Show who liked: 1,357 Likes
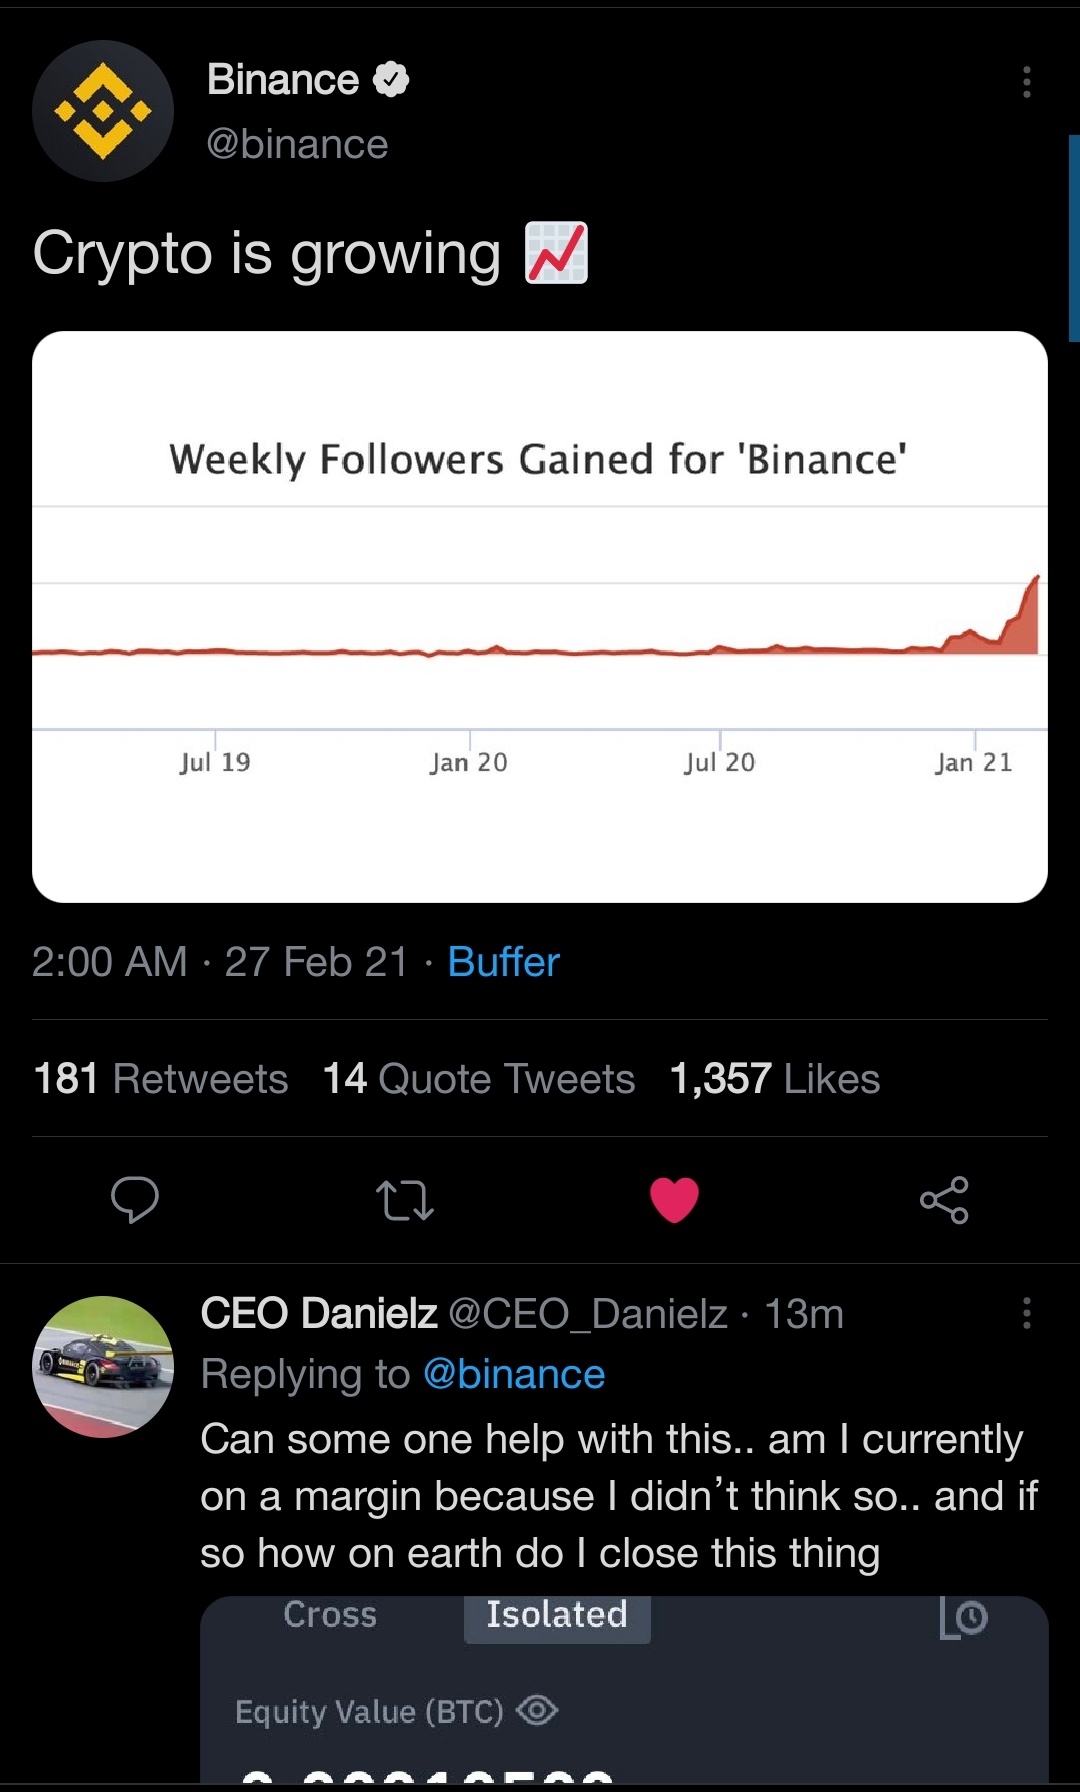The image size is (1080, 1792). click(775, 1079)
